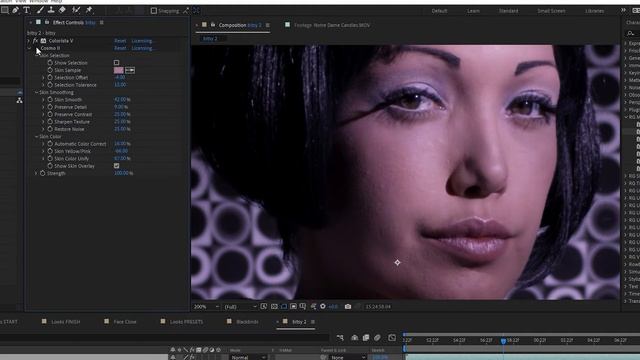Collapse the Skin Smoothing group
Screen dimensions: 640x360
36,92
